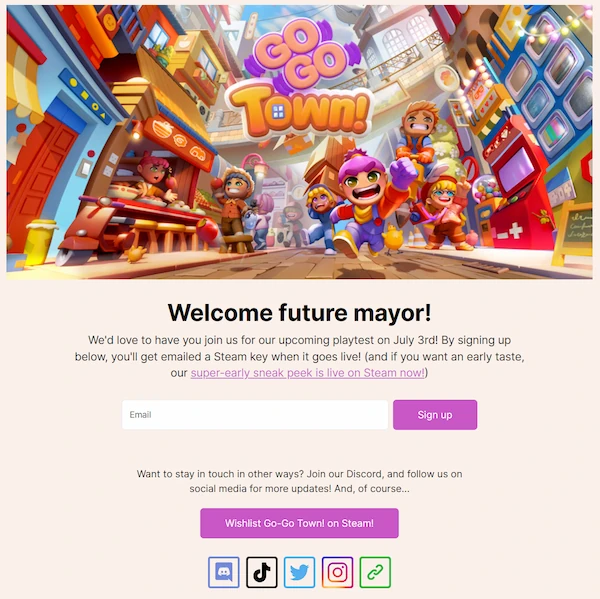Open the Instagram icon link
The height and width of the screenshot is (599, 600).
(x=338, y=572)
